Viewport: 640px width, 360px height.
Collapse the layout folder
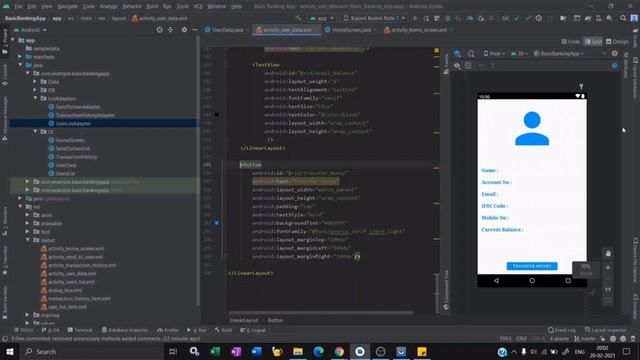pyautogui.click(x=28, y=240)
